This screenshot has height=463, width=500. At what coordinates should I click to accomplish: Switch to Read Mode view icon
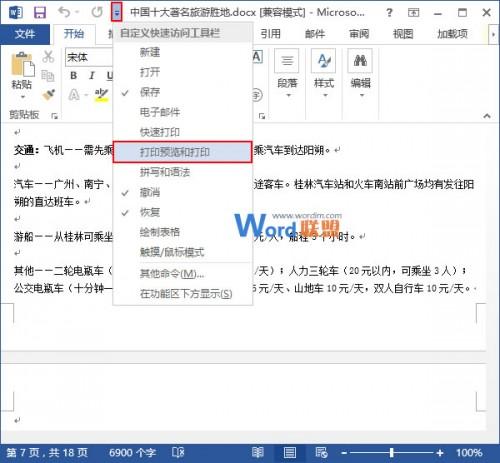(258, 453)
